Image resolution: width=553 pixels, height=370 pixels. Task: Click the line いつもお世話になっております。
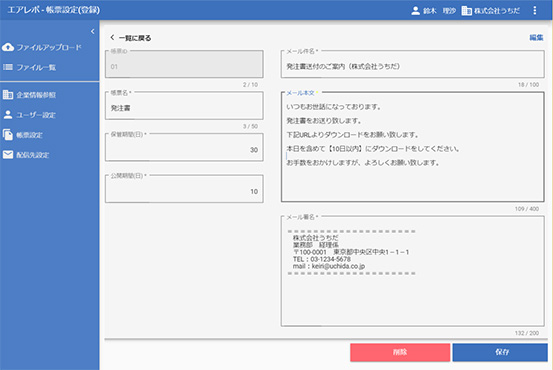(334, 107)
